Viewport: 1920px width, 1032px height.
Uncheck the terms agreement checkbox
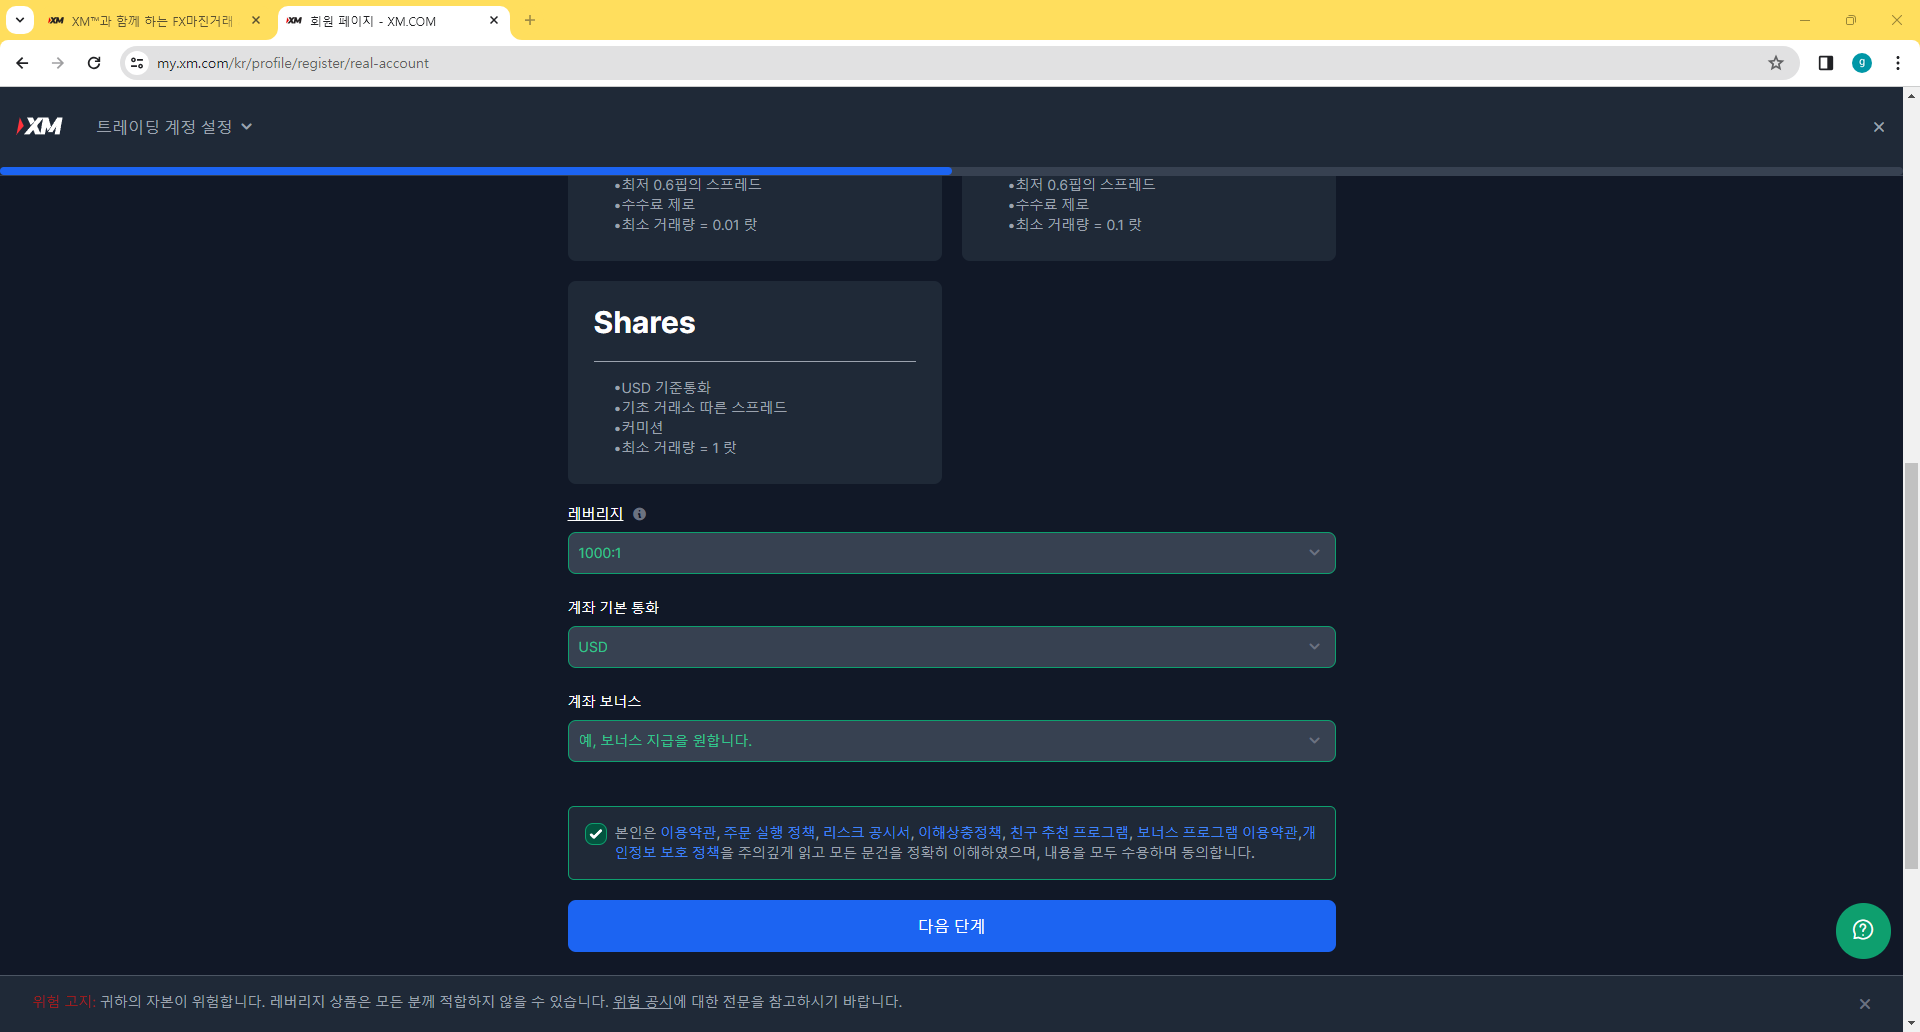pos(596,832)
